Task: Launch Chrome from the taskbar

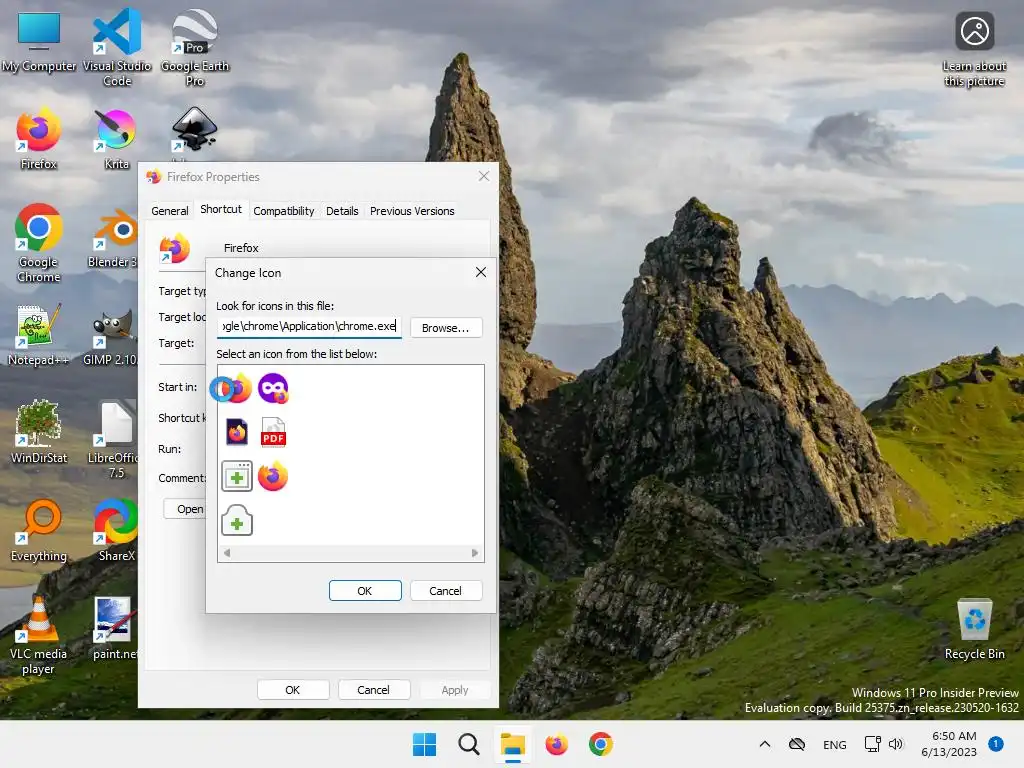Action: pyautogui.click(x=601, y=744)
